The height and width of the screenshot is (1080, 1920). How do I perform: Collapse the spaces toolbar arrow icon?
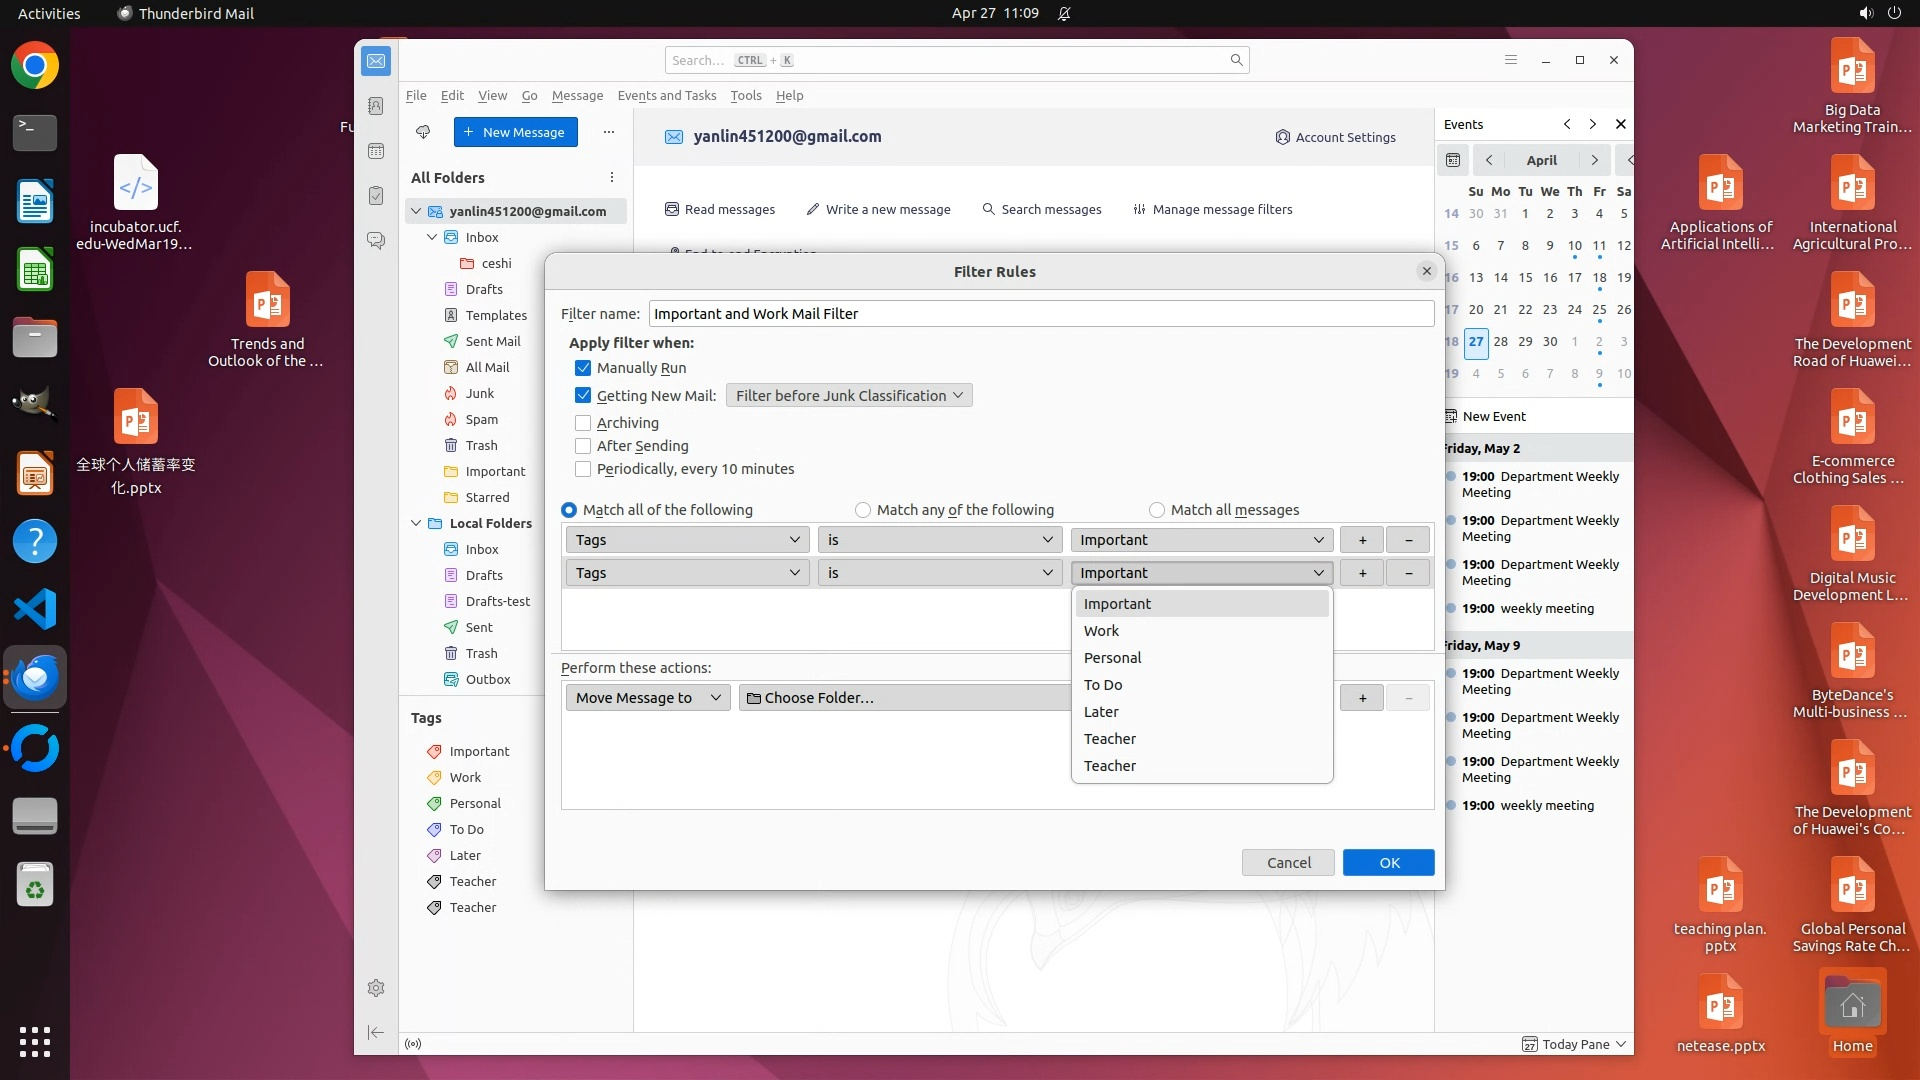[x=376, y=1032]
